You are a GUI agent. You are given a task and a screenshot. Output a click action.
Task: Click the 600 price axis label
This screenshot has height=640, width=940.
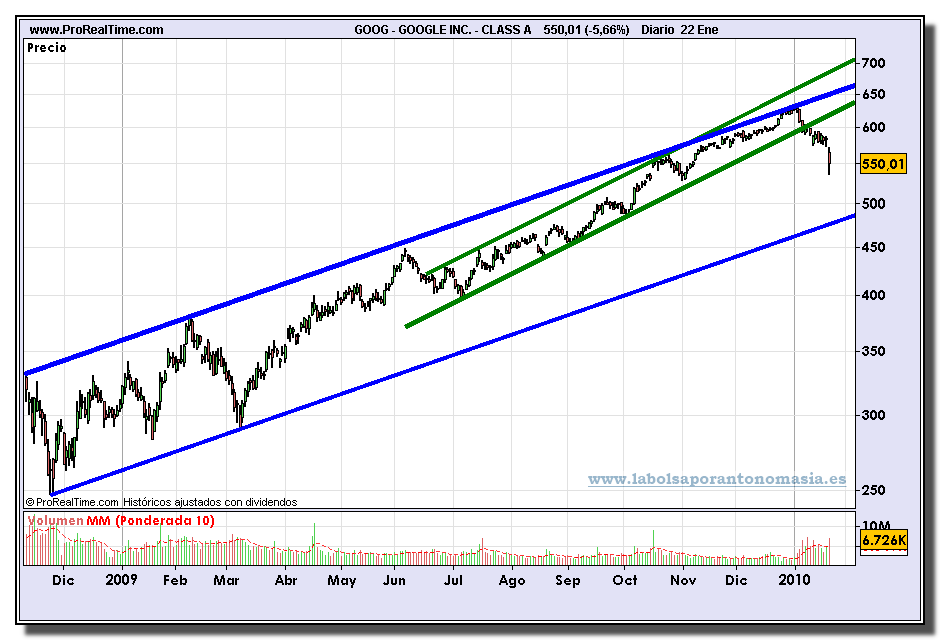point(873,127)
